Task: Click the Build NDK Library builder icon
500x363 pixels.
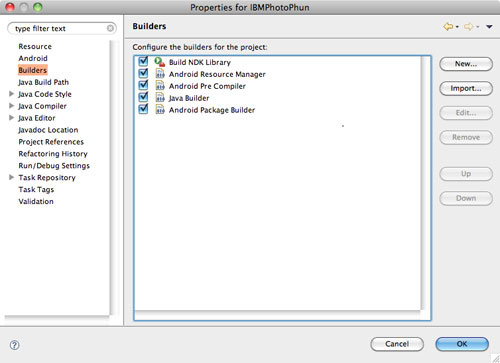Action: pyautogui.click(x=160, y=62)
